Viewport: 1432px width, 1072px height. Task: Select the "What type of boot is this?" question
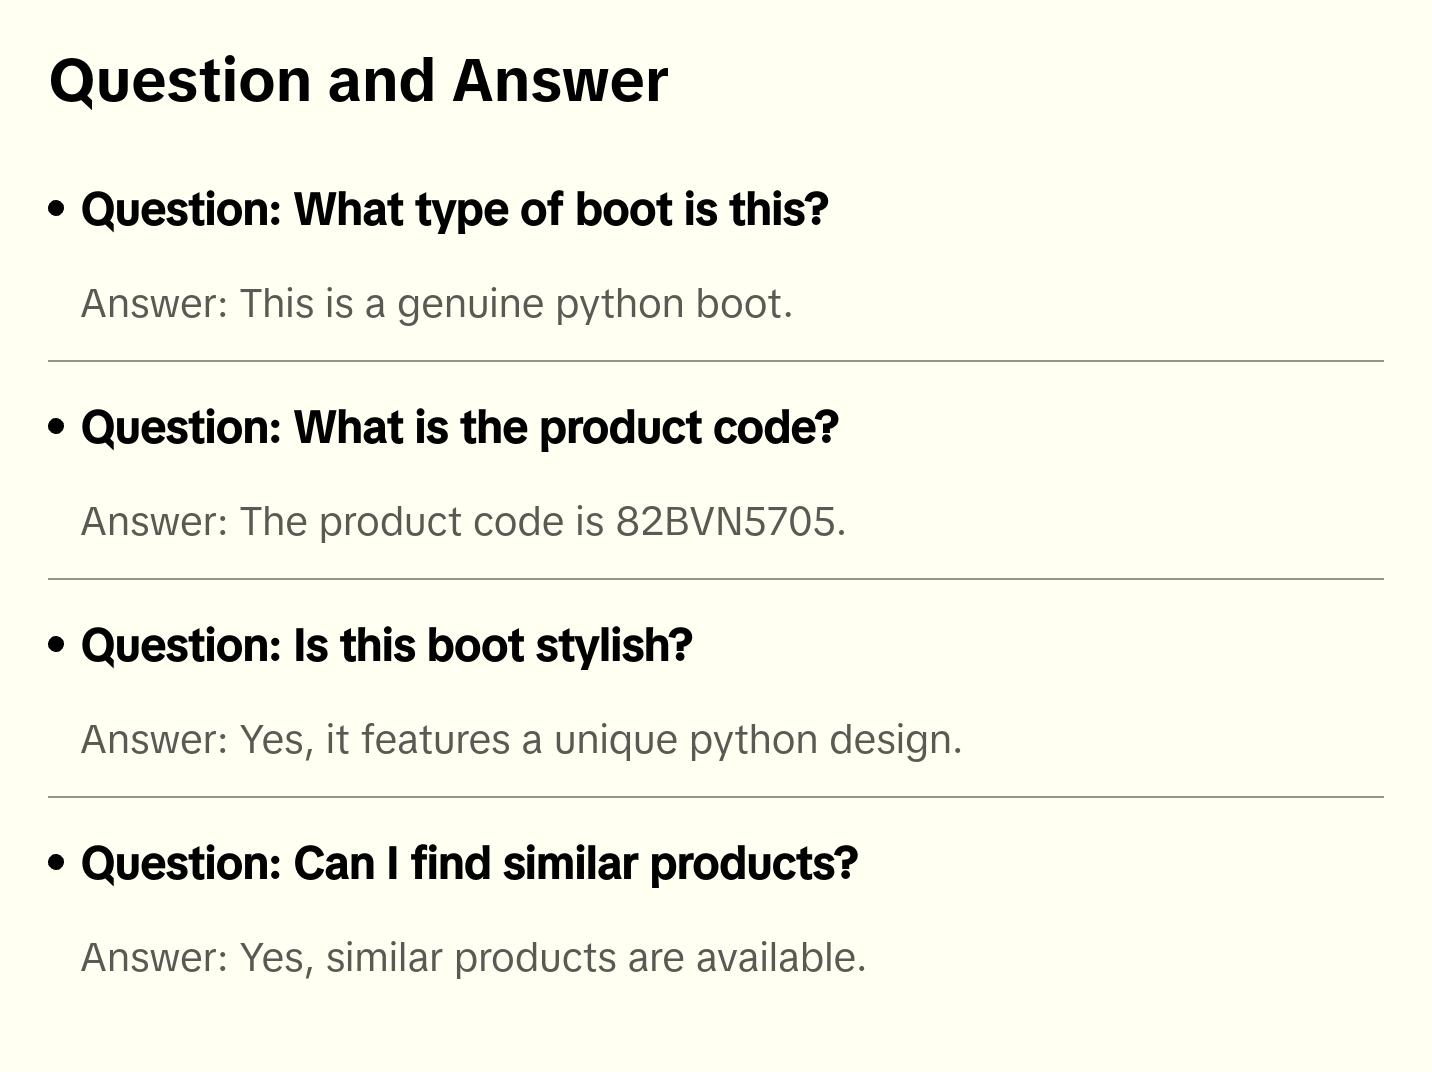coord(455,210)
